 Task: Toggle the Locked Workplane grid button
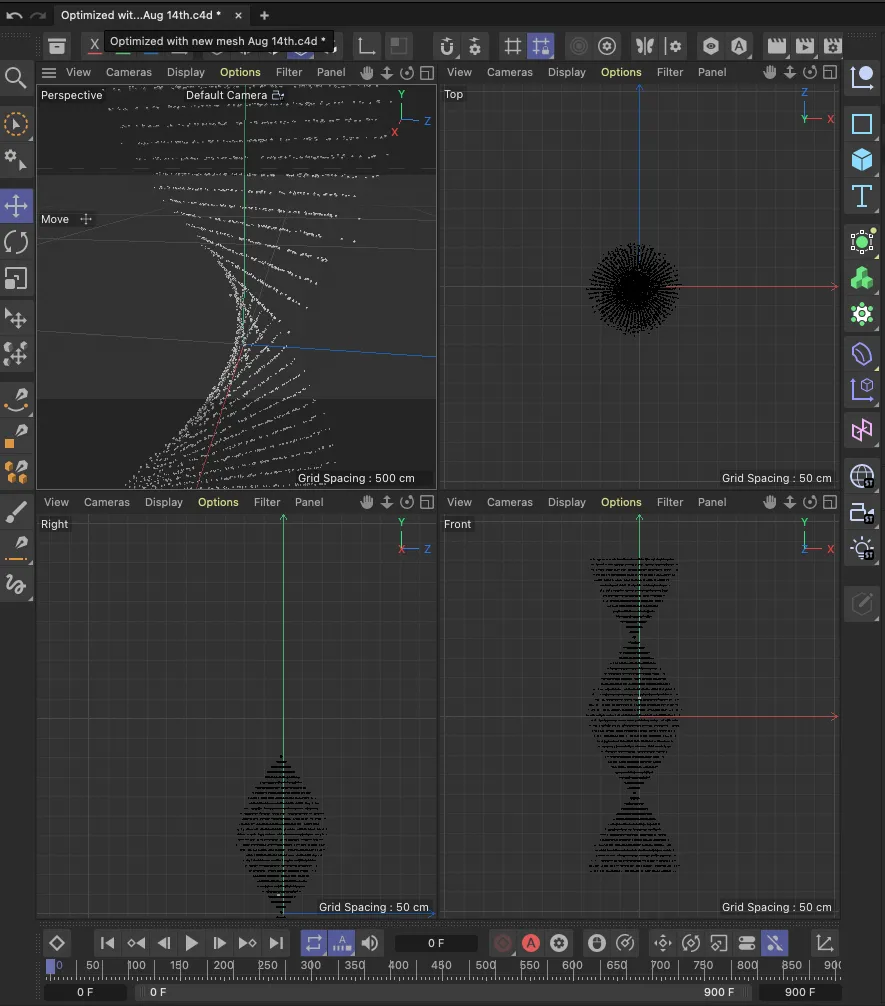540,46
